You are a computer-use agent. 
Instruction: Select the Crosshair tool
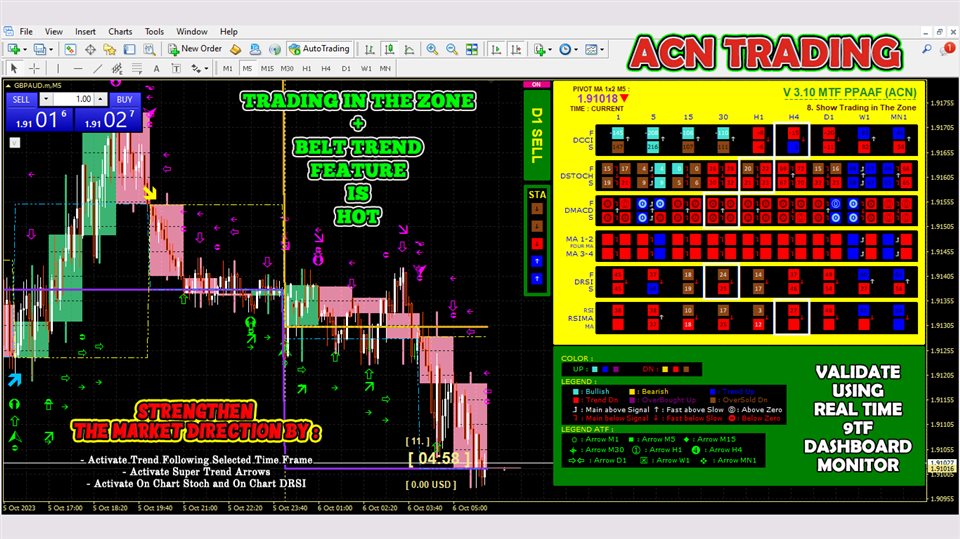34,69
